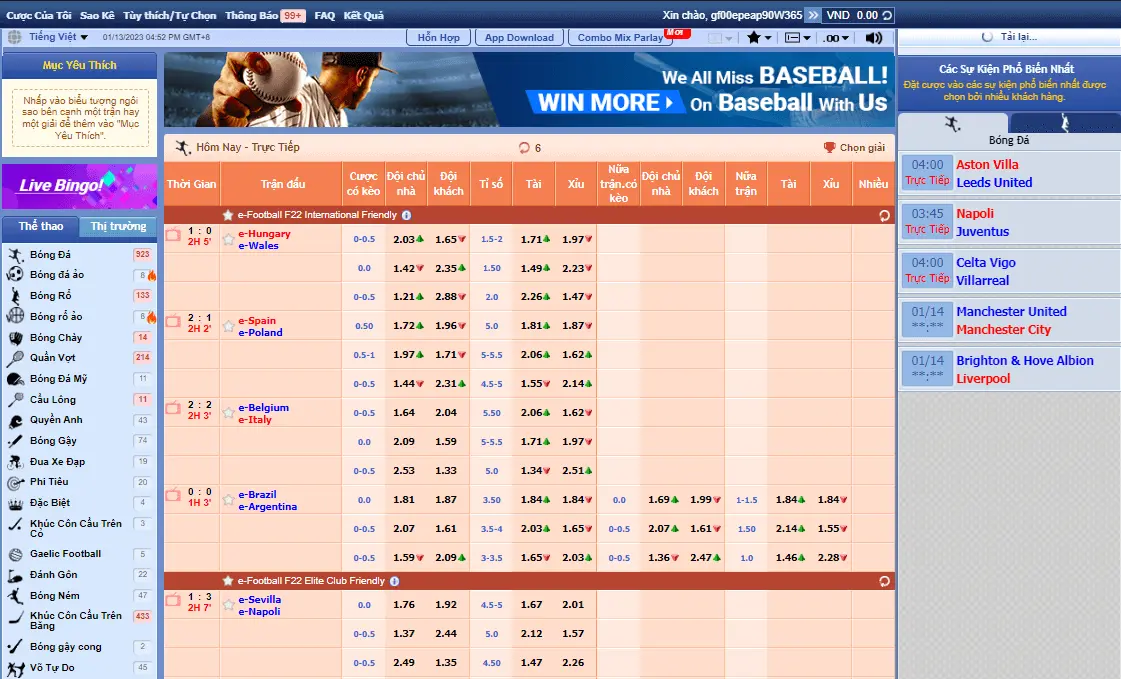Click refresh icon beside VND balance
This screenshot has width=1121, height=679.
887,15
